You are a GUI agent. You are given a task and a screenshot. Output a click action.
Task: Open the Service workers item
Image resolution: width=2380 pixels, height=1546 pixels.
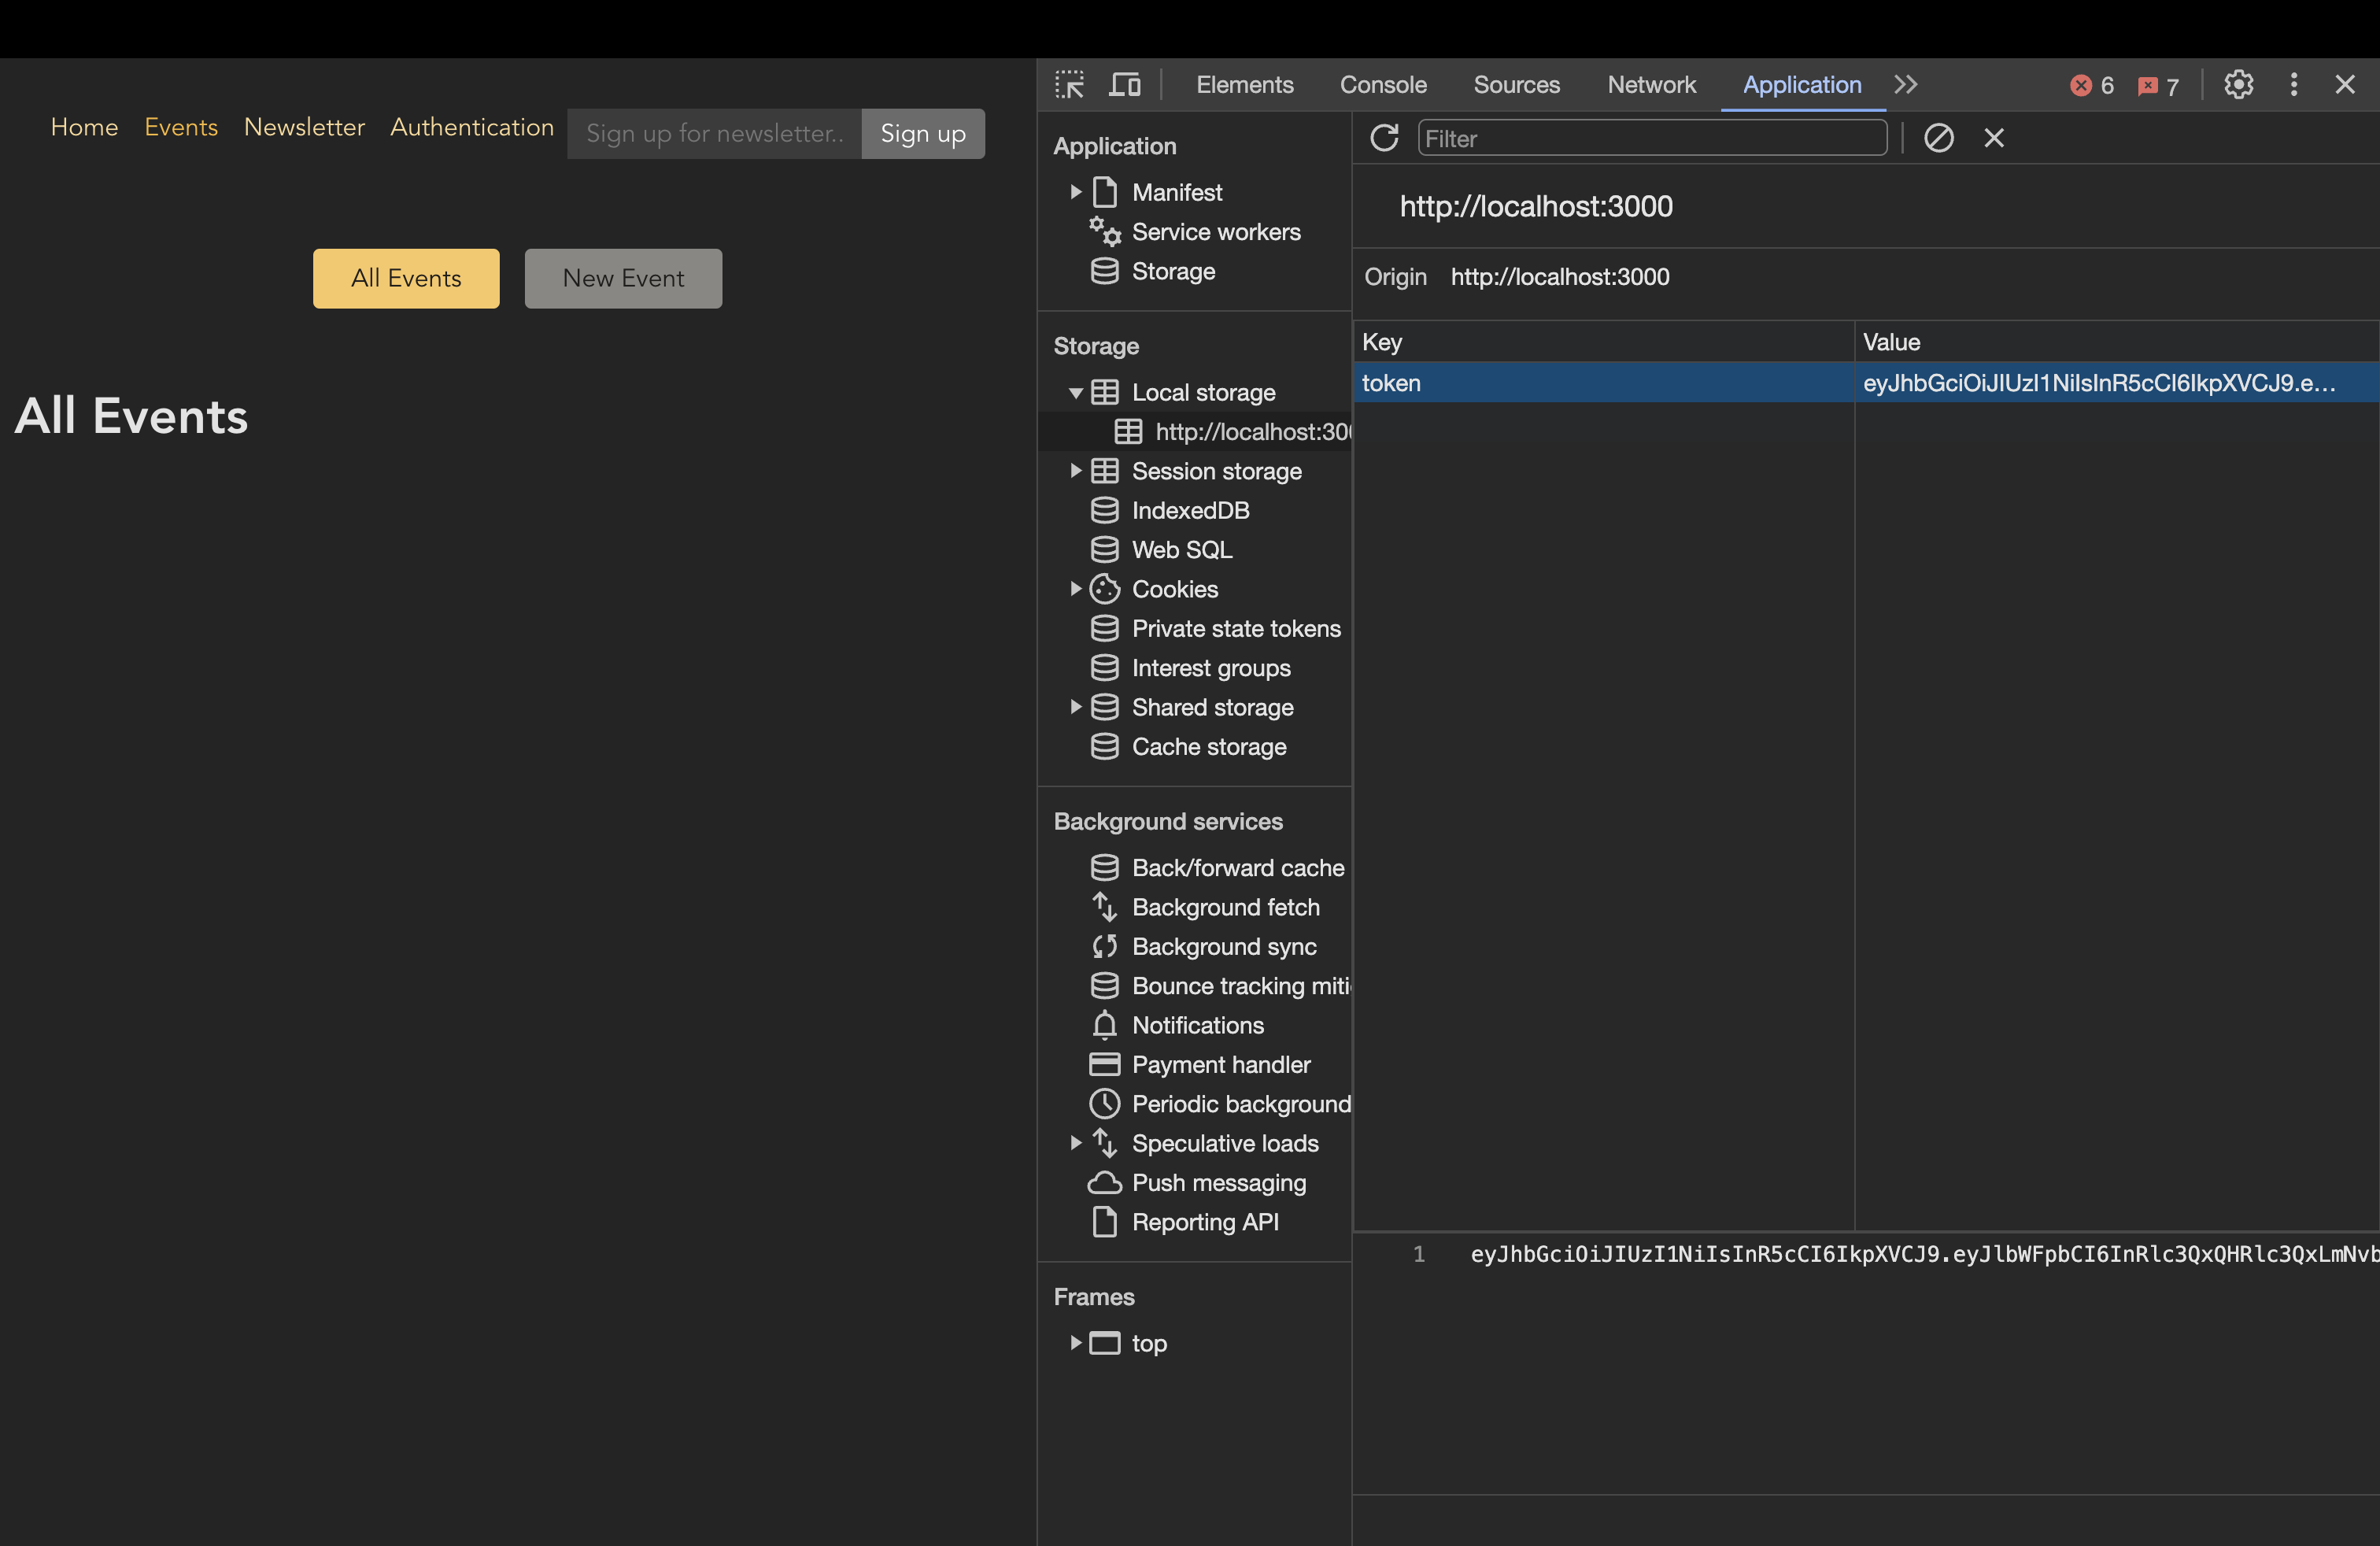click(x=1215, y=232)
